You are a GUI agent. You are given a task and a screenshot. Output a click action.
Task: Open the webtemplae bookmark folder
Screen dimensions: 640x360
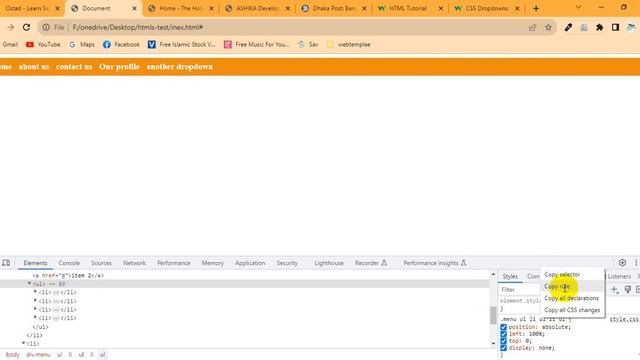point(349,44)
